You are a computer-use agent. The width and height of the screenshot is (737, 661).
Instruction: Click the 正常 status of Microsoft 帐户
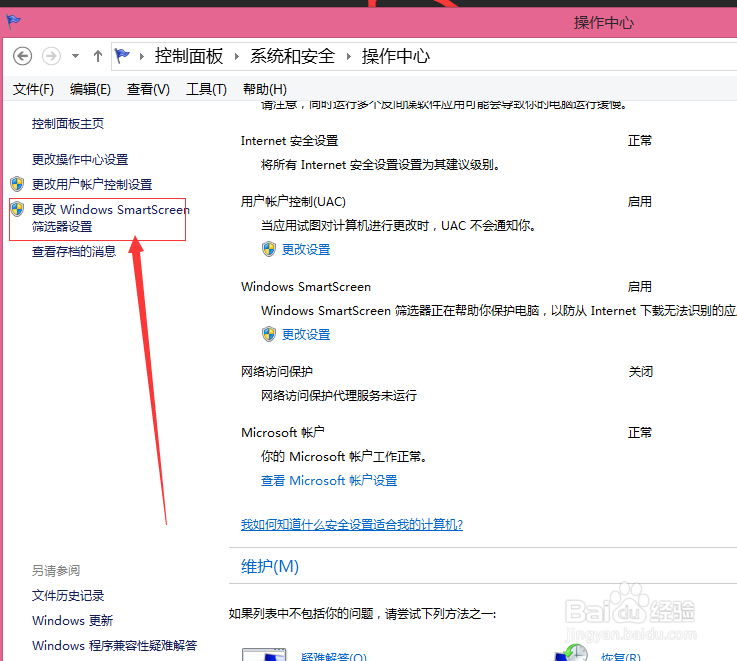[640, 432]
